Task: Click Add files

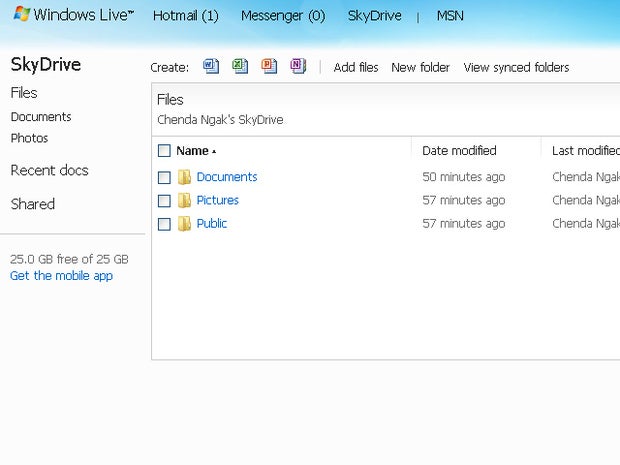Action: click(356, 68)
